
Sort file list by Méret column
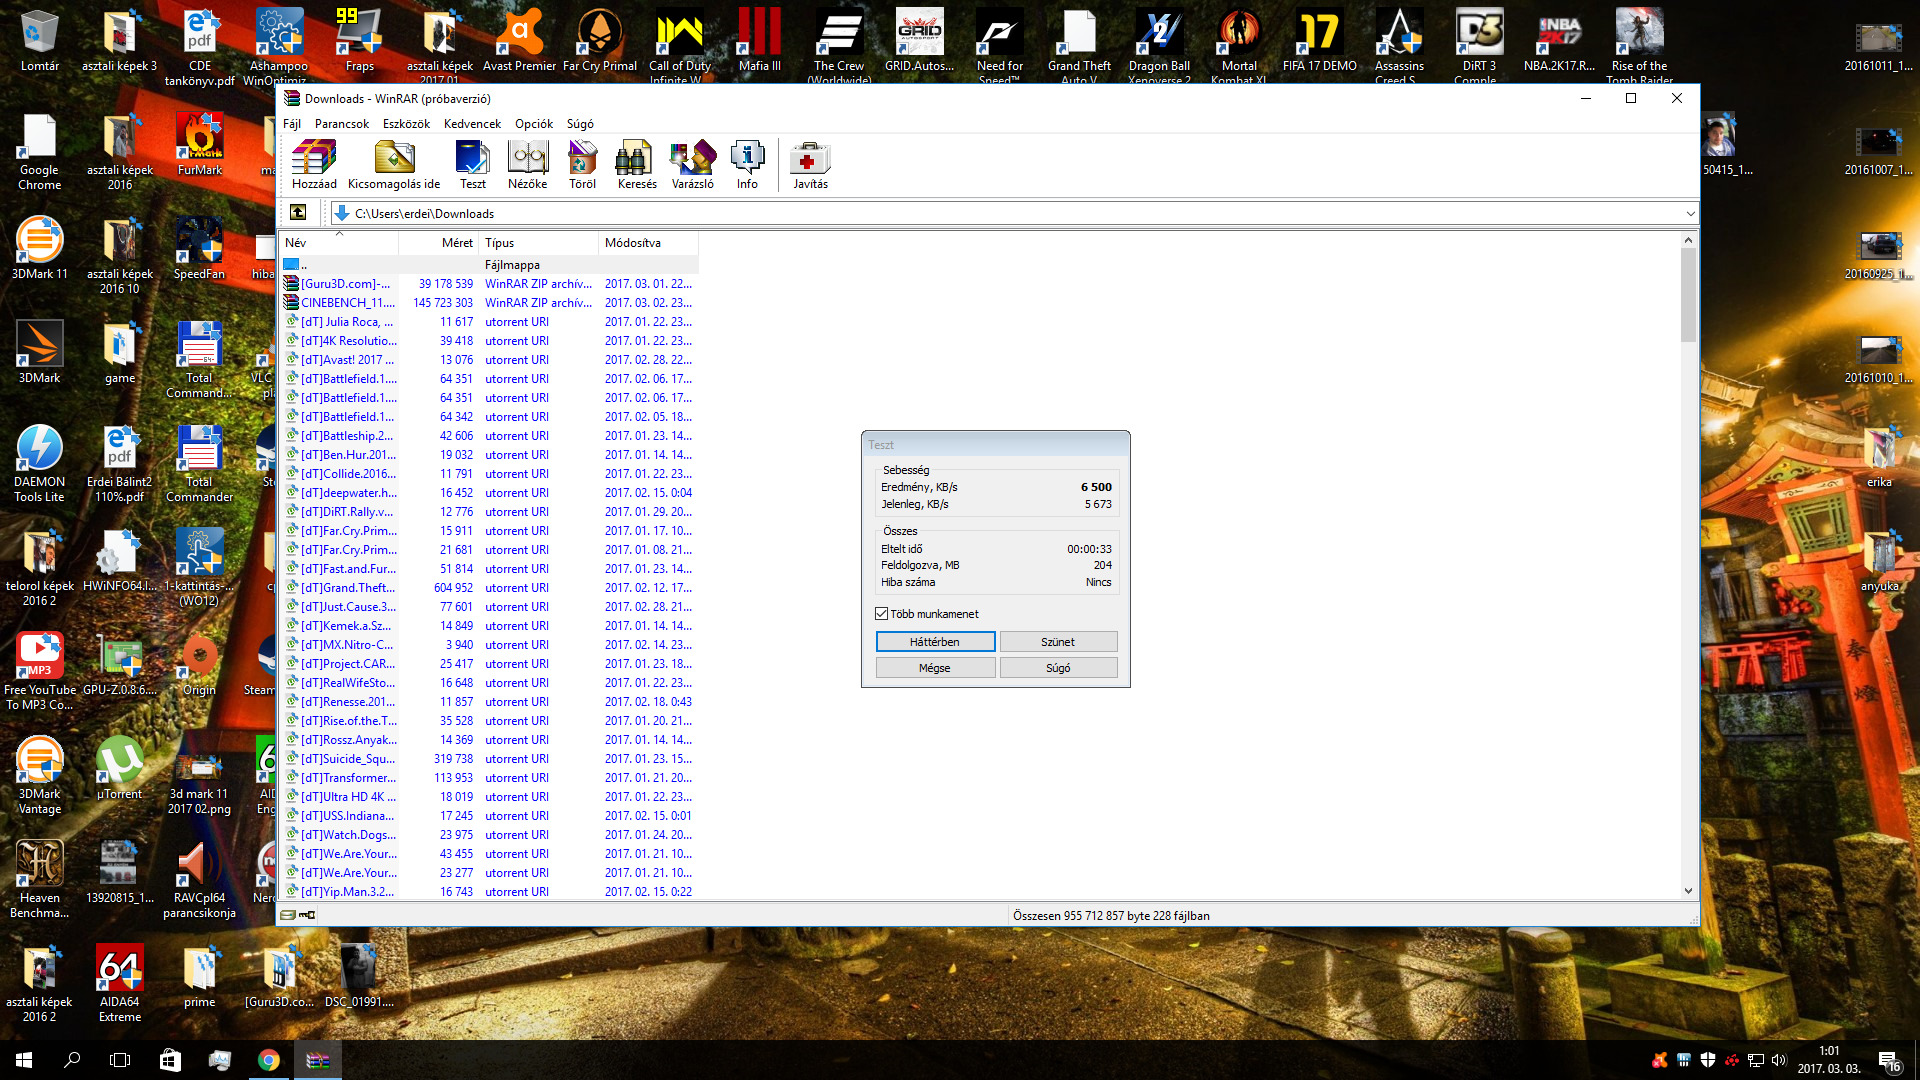coord(439,243)
